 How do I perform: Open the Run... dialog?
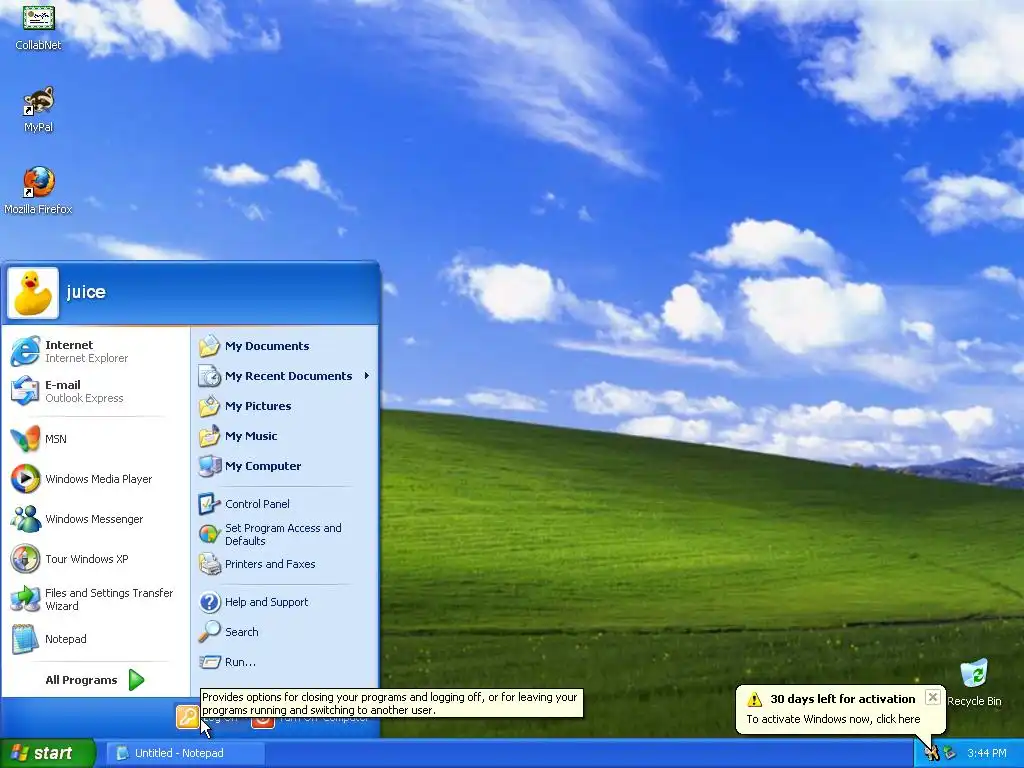pyautogui.click(x=285, y=662)
